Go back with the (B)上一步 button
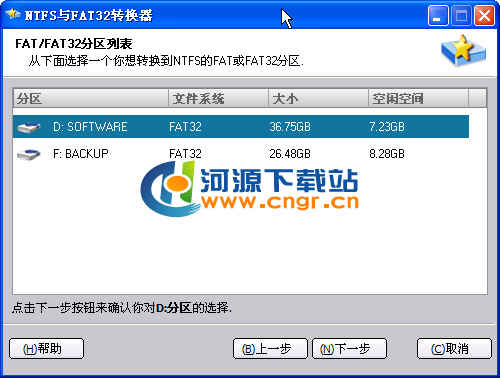 (x=270, y=349)
